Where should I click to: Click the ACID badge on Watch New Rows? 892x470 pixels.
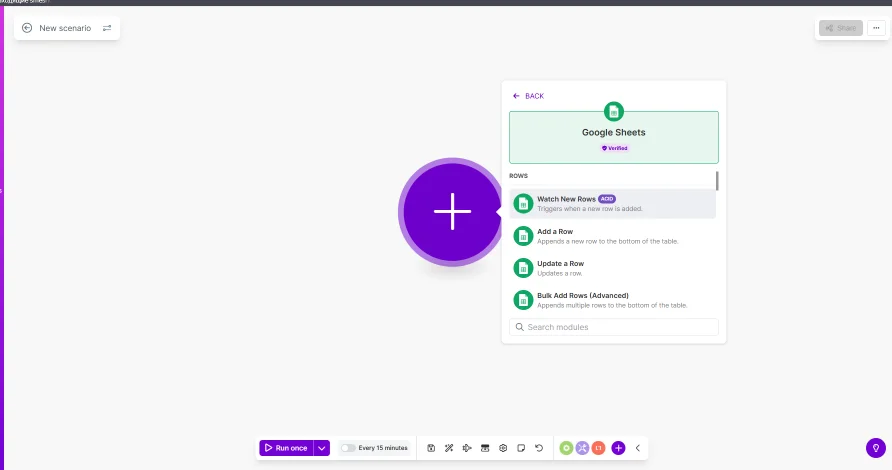coord(607,199)
